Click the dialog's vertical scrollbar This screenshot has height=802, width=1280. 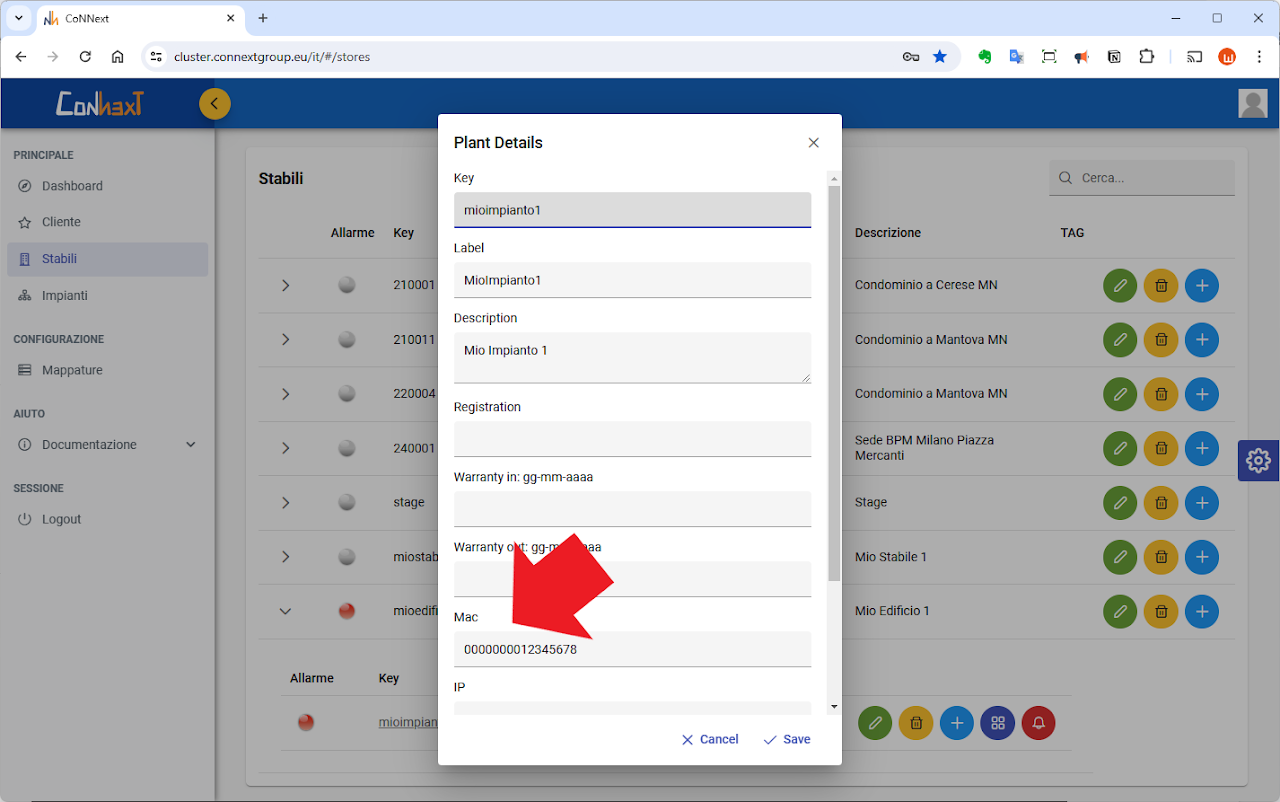[834, 380]
